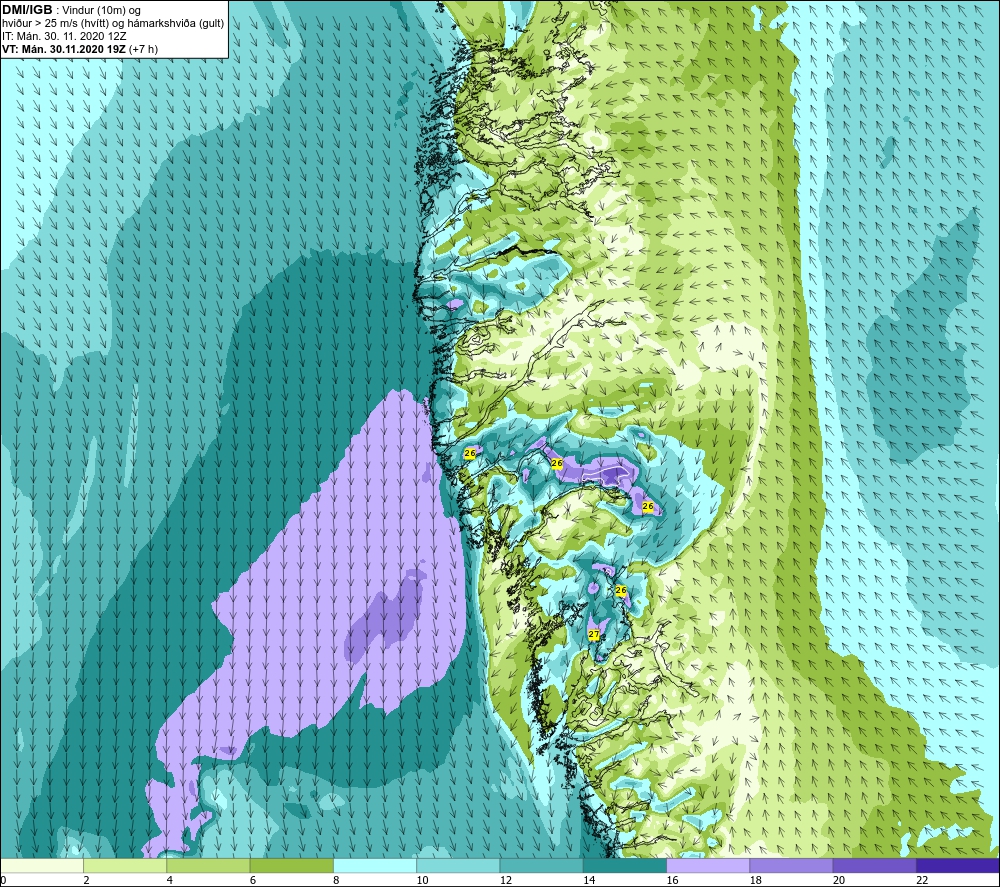Image resolution: width=1000 pixels, height=887 pixels.
Task: Click the legend scale value "22"
Action: (x=922, y=880)
